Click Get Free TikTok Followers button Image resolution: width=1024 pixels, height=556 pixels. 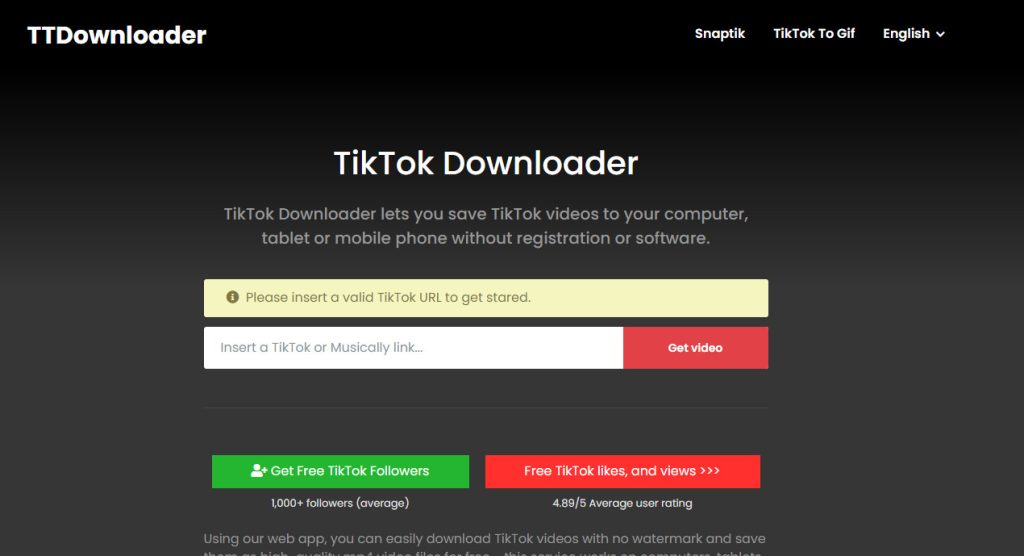[x=340, y=471]
